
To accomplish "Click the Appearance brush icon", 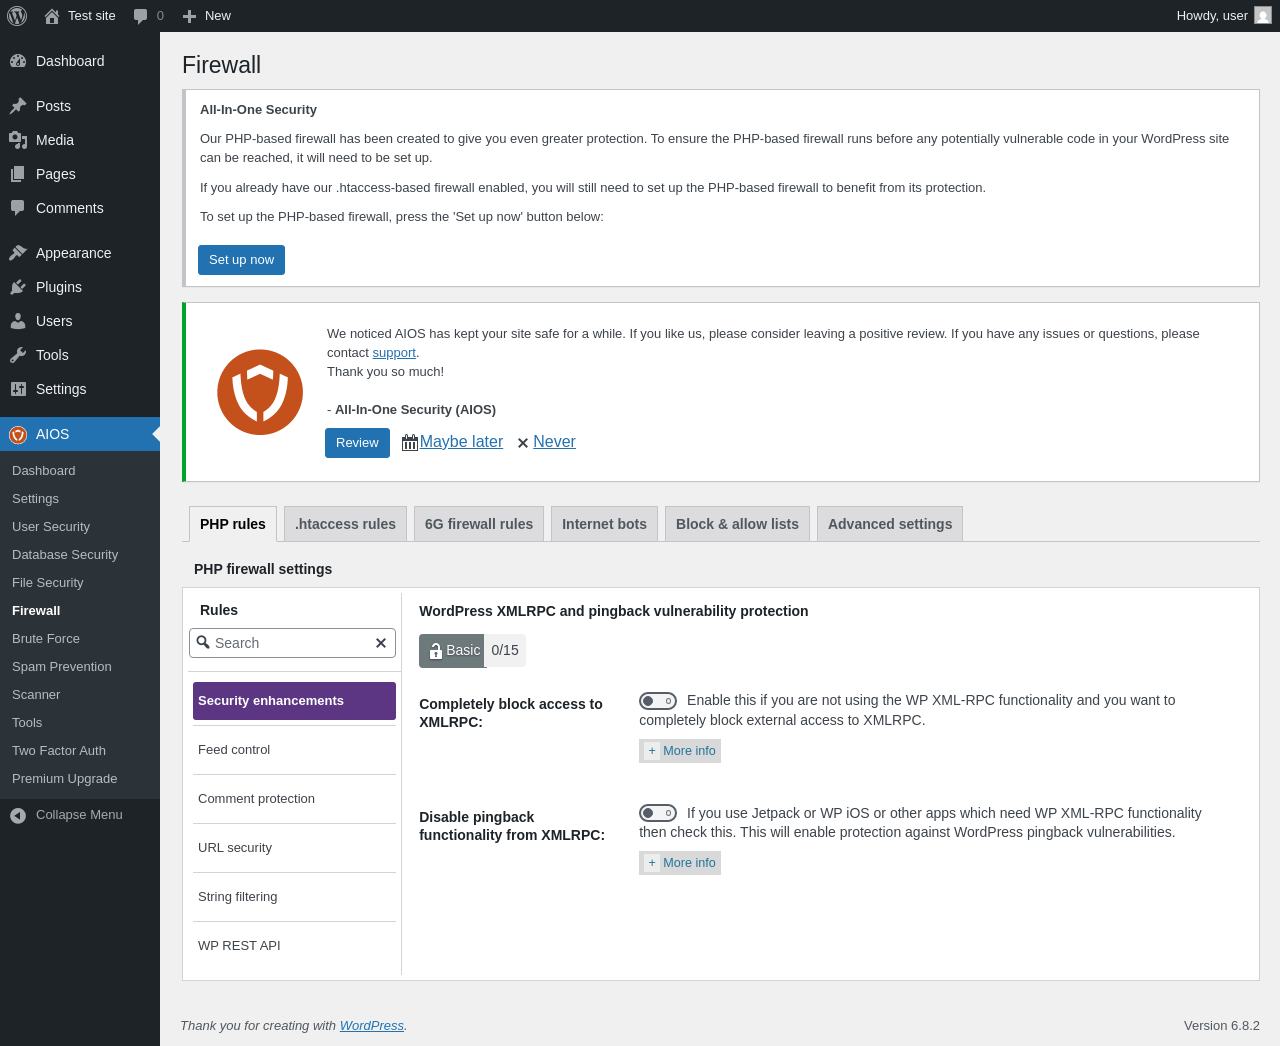I will 18,253.
